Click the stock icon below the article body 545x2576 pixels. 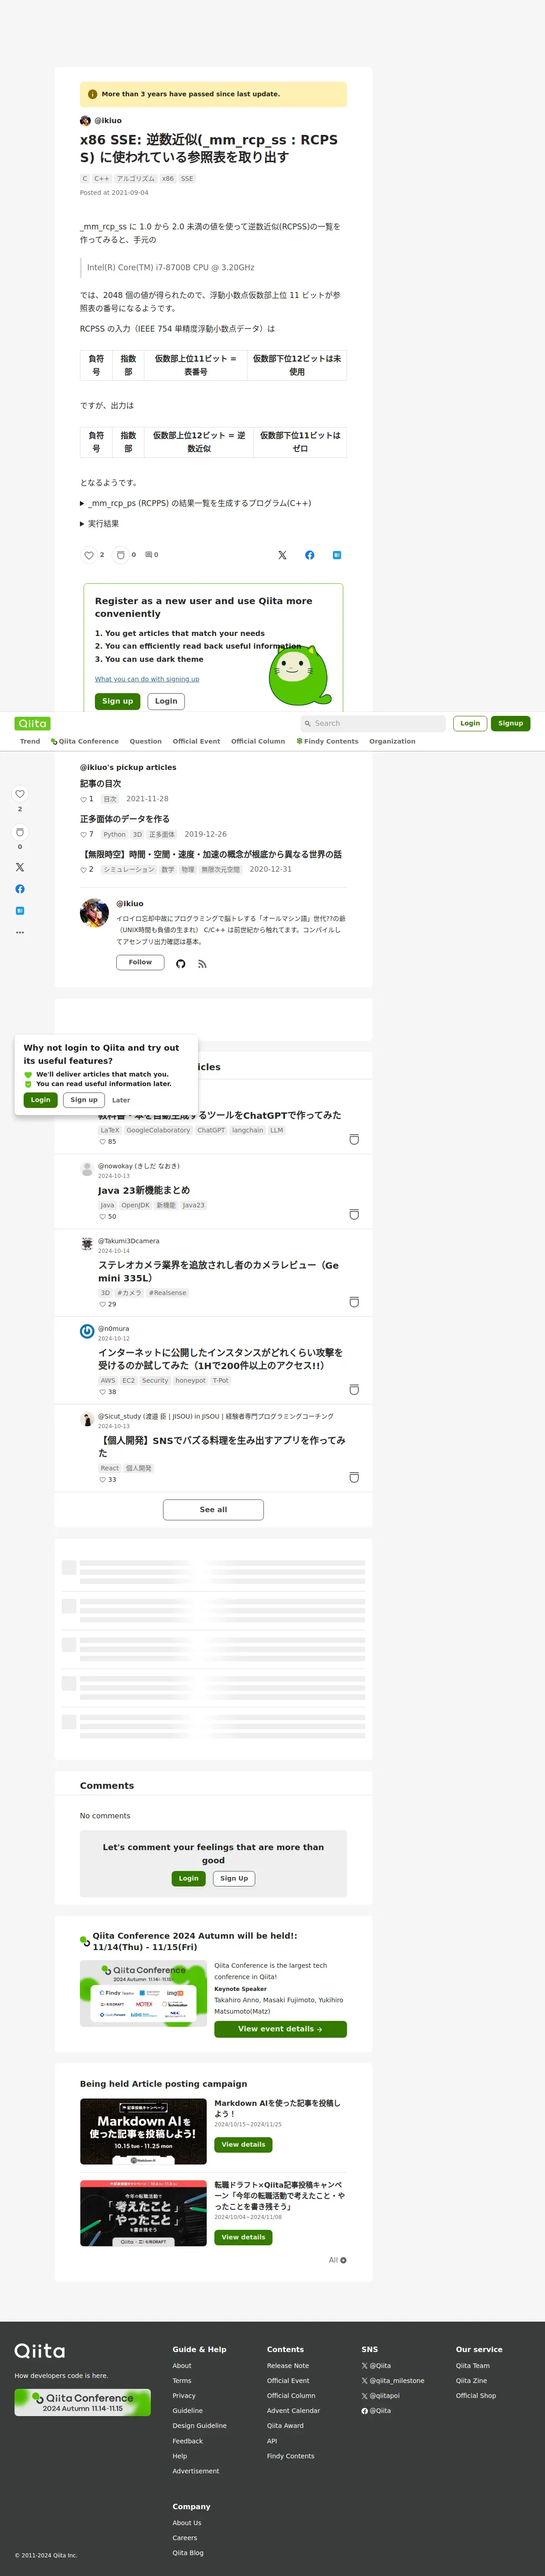(121, 555)
